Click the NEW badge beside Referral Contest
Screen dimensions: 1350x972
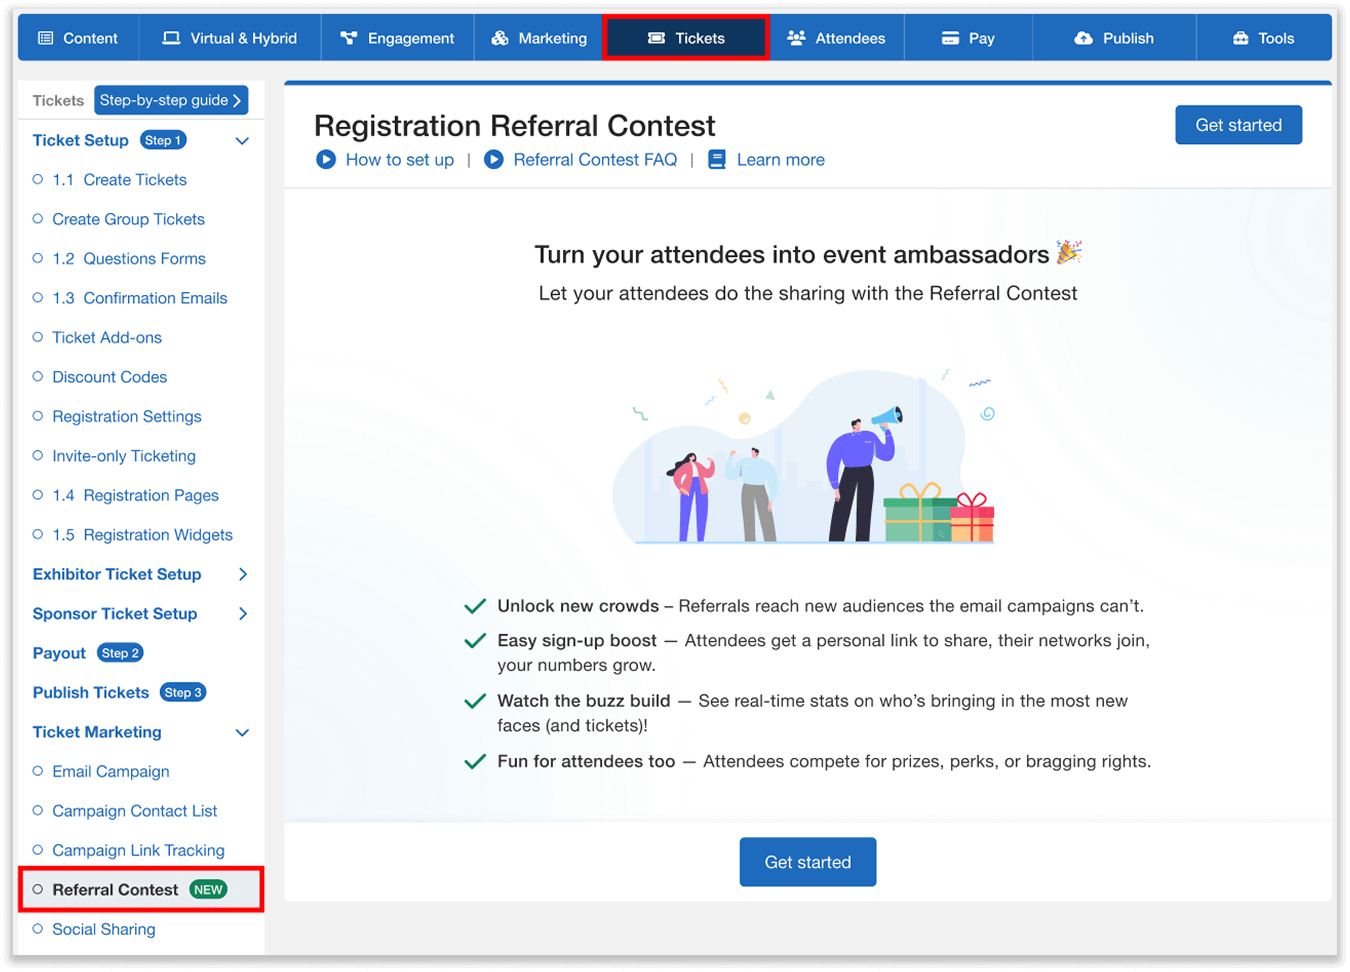point(208,889)
